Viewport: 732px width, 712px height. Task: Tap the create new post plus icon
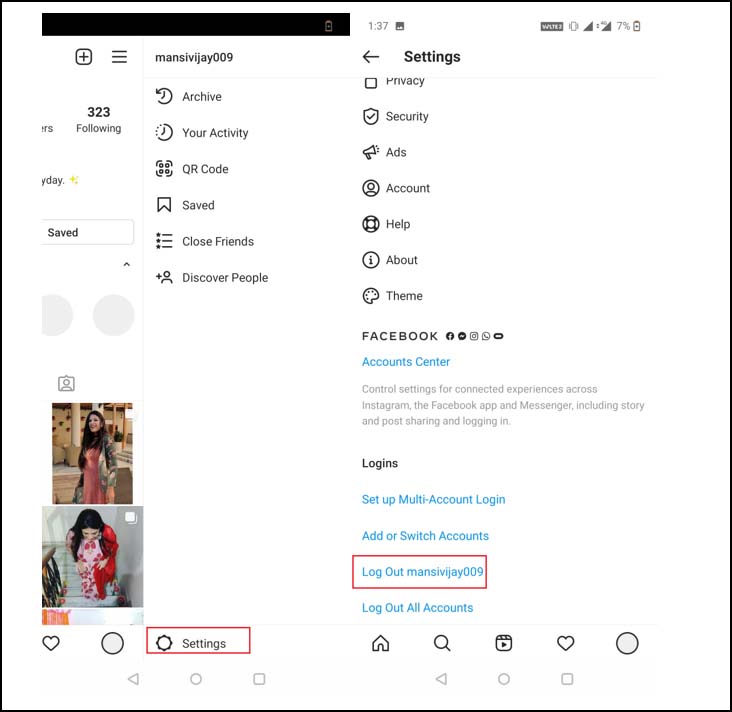point(84,57)
